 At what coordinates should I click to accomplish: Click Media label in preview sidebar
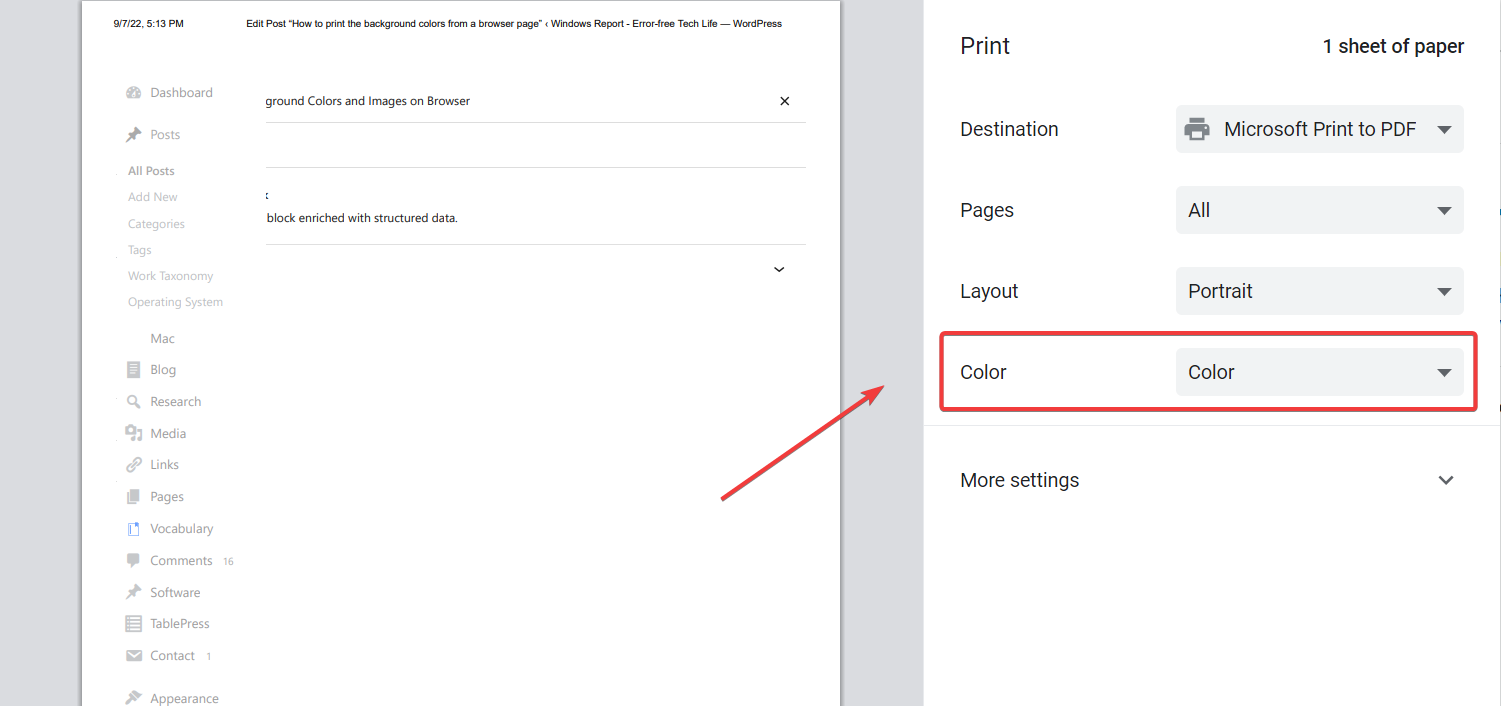click(x=168, y=434)
